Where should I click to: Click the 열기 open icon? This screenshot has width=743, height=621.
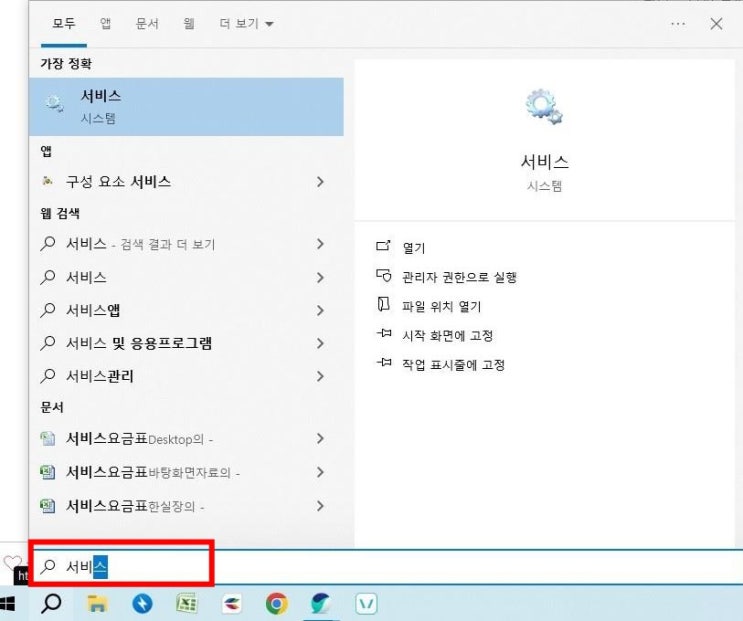(383, 245)
